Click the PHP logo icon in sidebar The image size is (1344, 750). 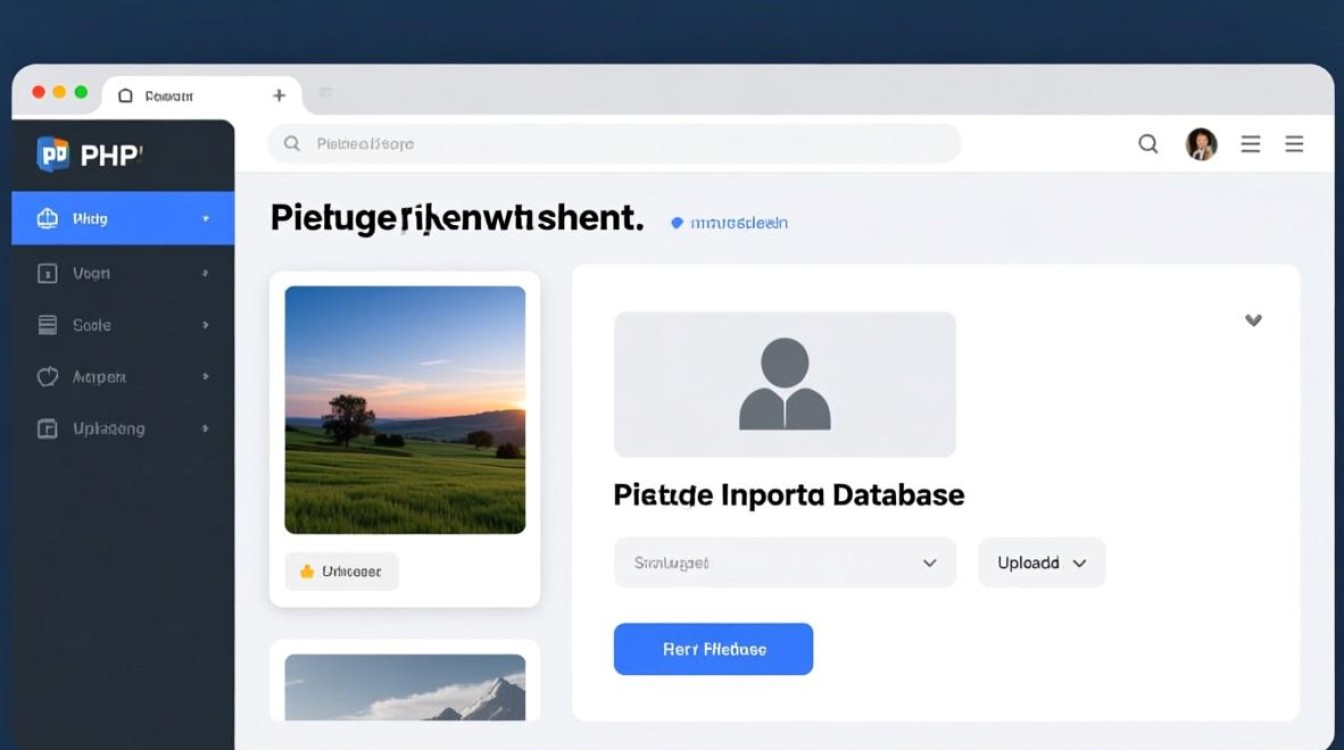(53, 154)
